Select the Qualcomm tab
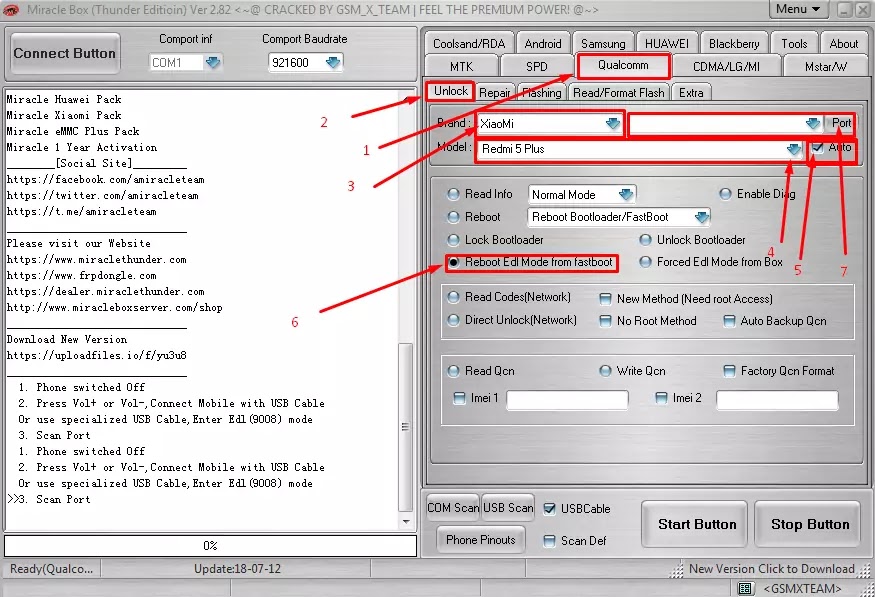This screenshot has height=597, width=875. [x=623, y=65]
